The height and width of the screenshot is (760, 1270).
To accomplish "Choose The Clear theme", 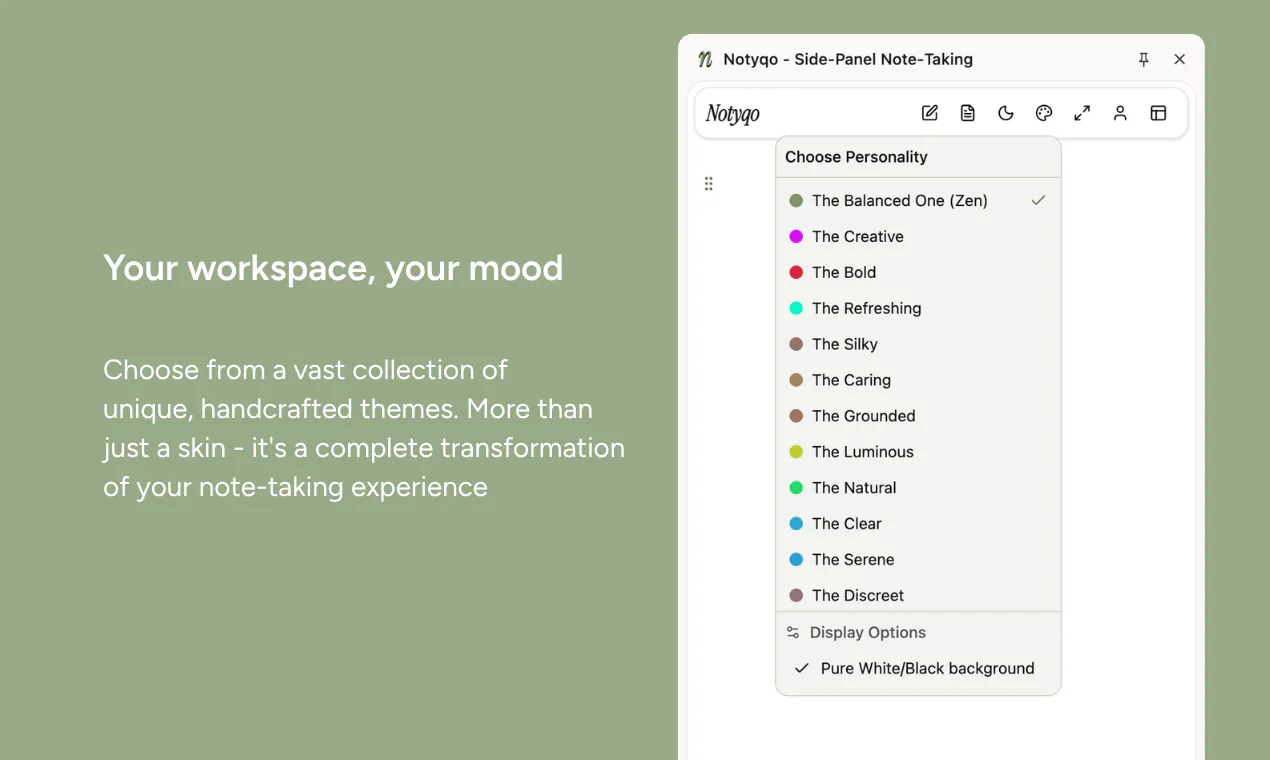I will click(918, 524).
